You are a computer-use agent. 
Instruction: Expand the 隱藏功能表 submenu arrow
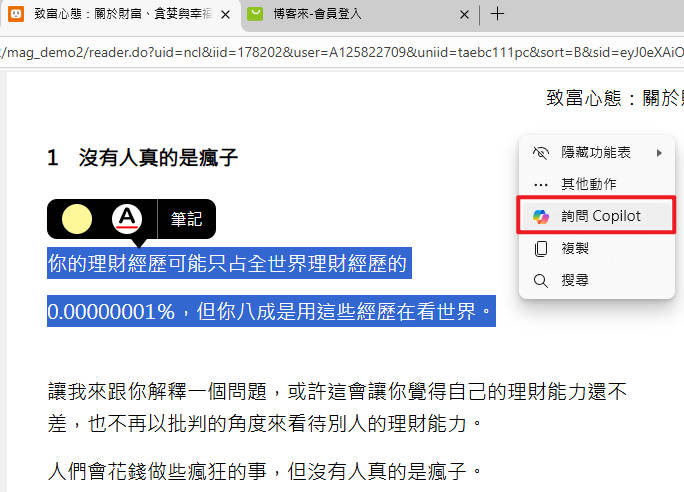tap(659, 153)
